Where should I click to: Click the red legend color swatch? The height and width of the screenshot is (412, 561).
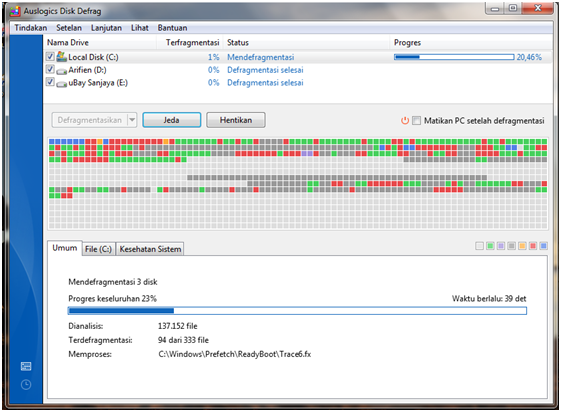click(x=533, y=246)
